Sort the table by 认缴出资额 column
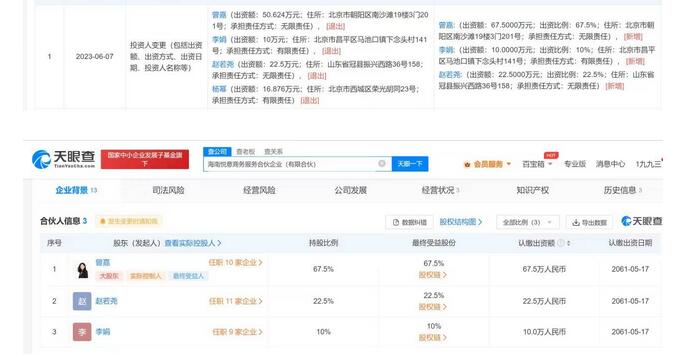Screen dimensions: 689x363 tap(569, 243)
